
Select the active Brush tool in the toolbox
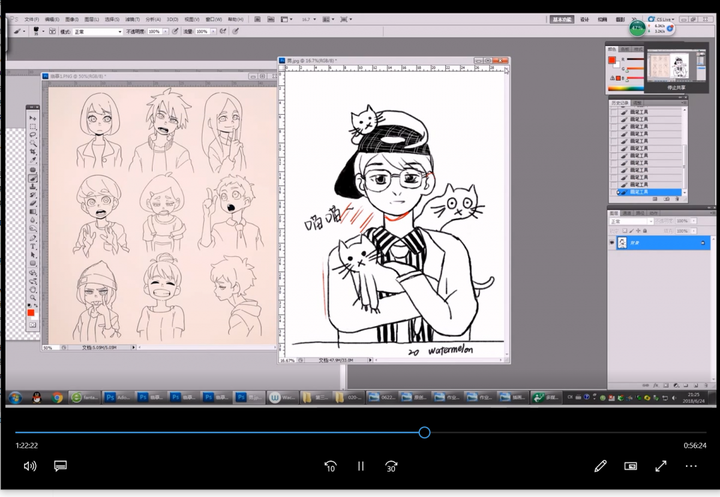click(33, 178)
